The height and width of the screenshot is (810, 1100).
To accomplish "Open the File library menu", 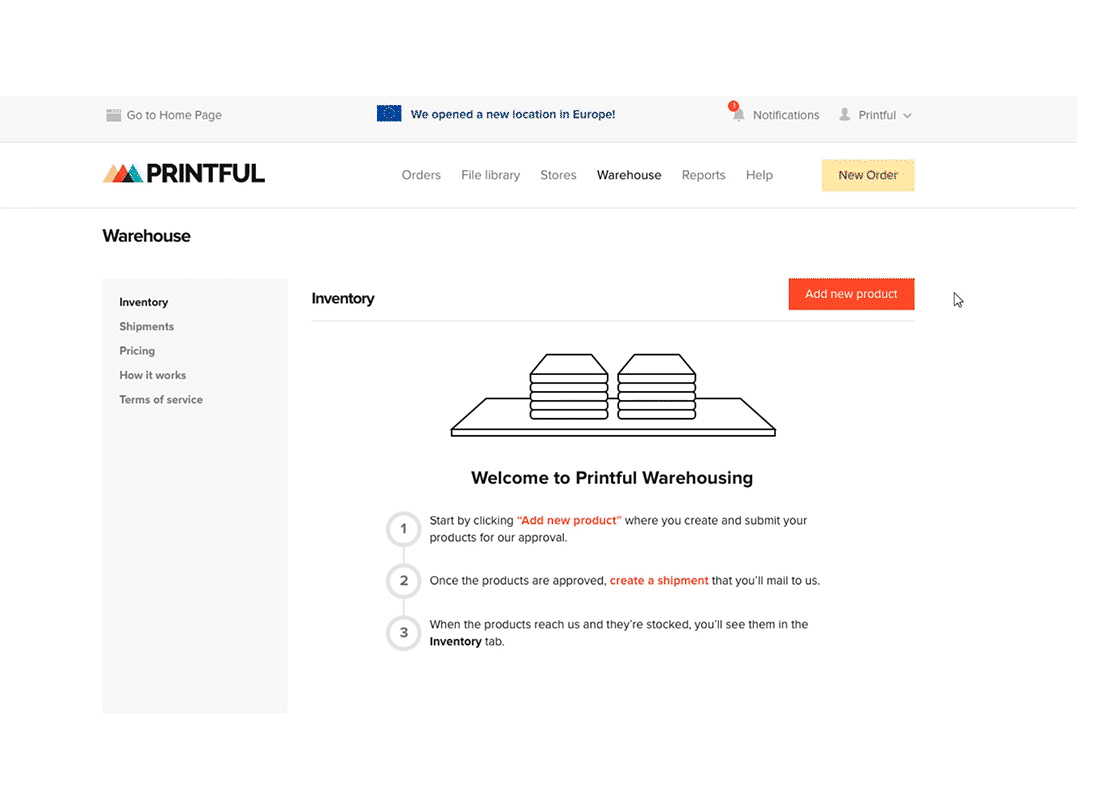I will [x=490, y=175].
